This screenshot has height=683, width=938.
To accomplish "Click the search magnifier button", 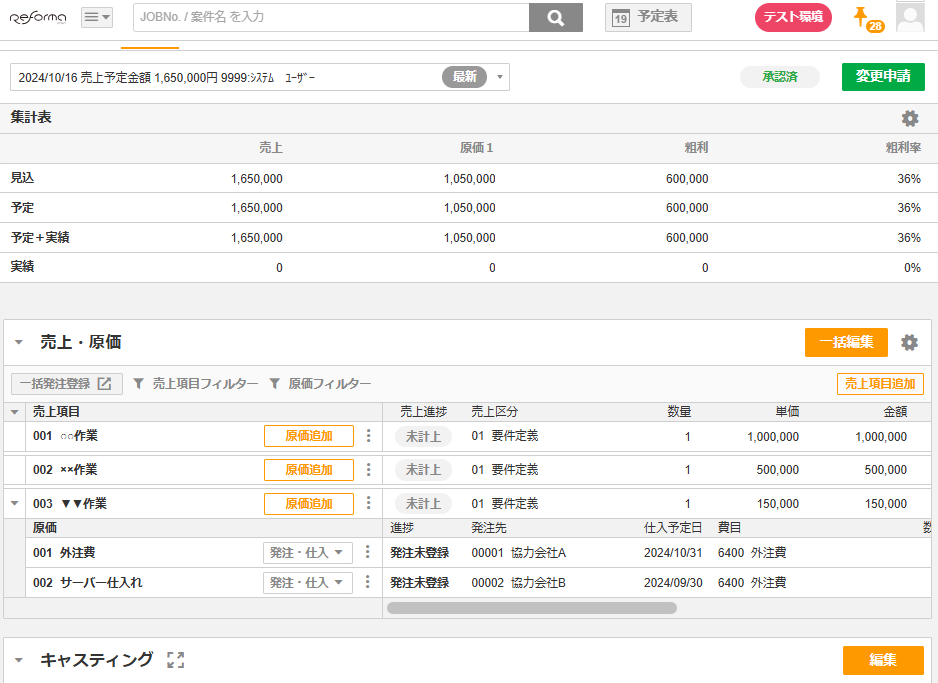I will 555,17.
